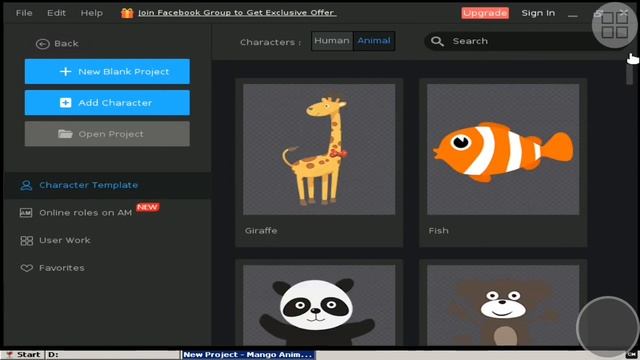Create a New Blank Project

[107, 71]
